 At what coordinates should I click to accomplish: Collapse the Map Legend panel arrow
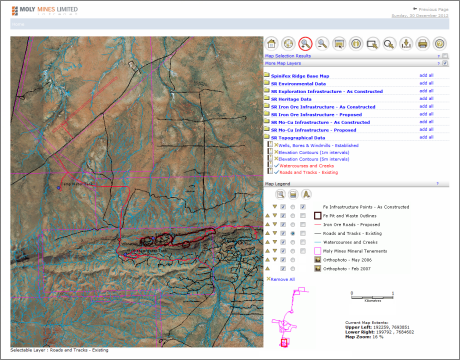[x=438, y=184]
